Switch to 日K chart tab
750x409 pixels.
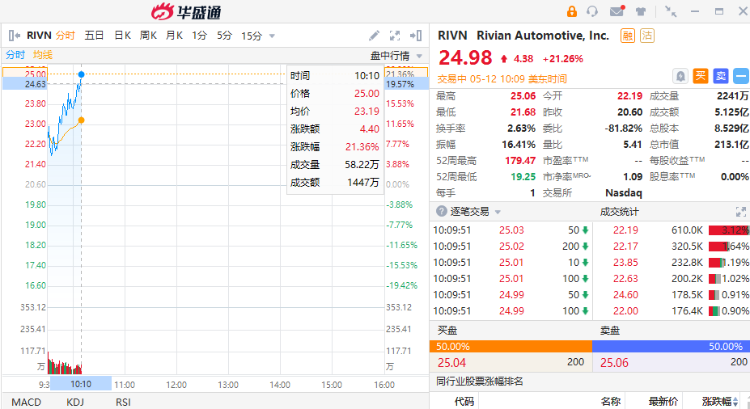coord(122,35)
